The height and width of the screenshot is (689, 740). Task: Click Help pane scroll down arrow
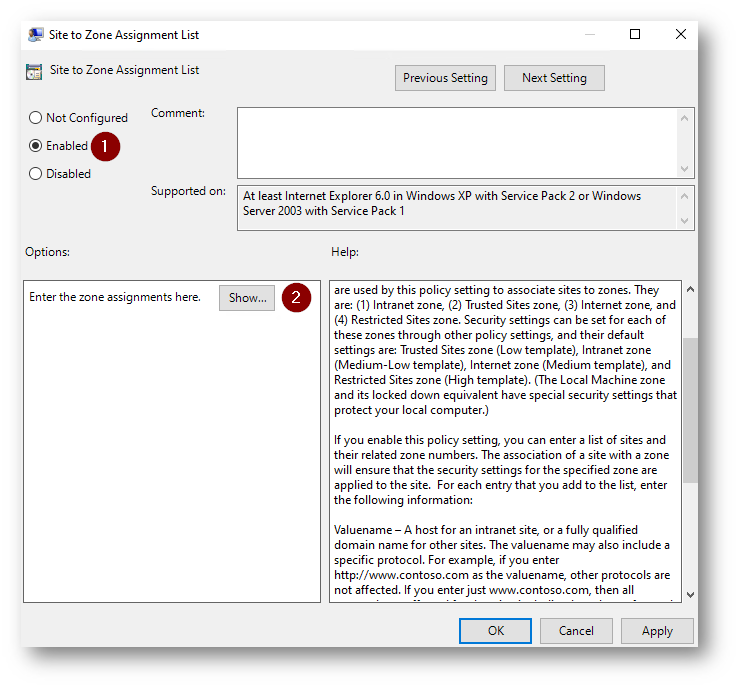(x=690, y=595)
